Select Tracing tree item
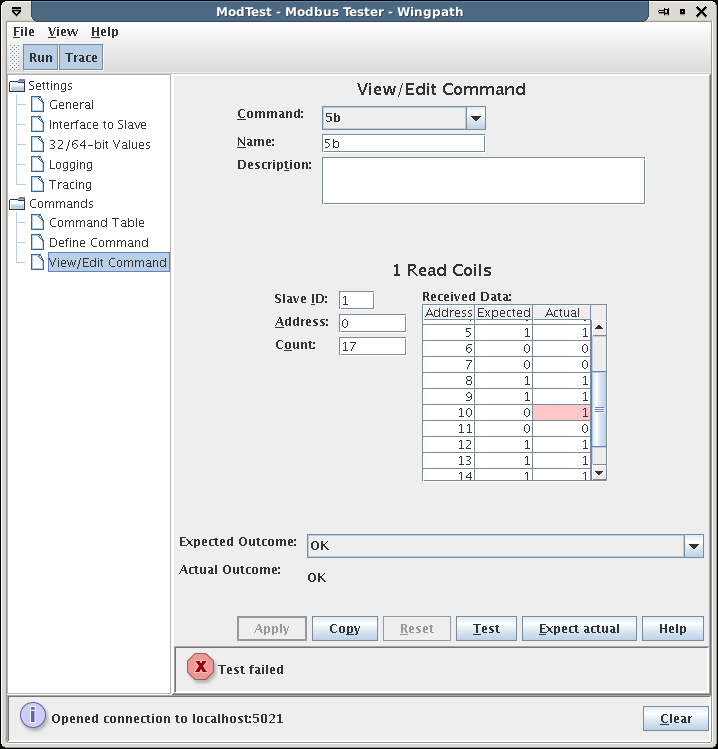The width and height of the screenshot is (718, 749). tap(70, 184)
